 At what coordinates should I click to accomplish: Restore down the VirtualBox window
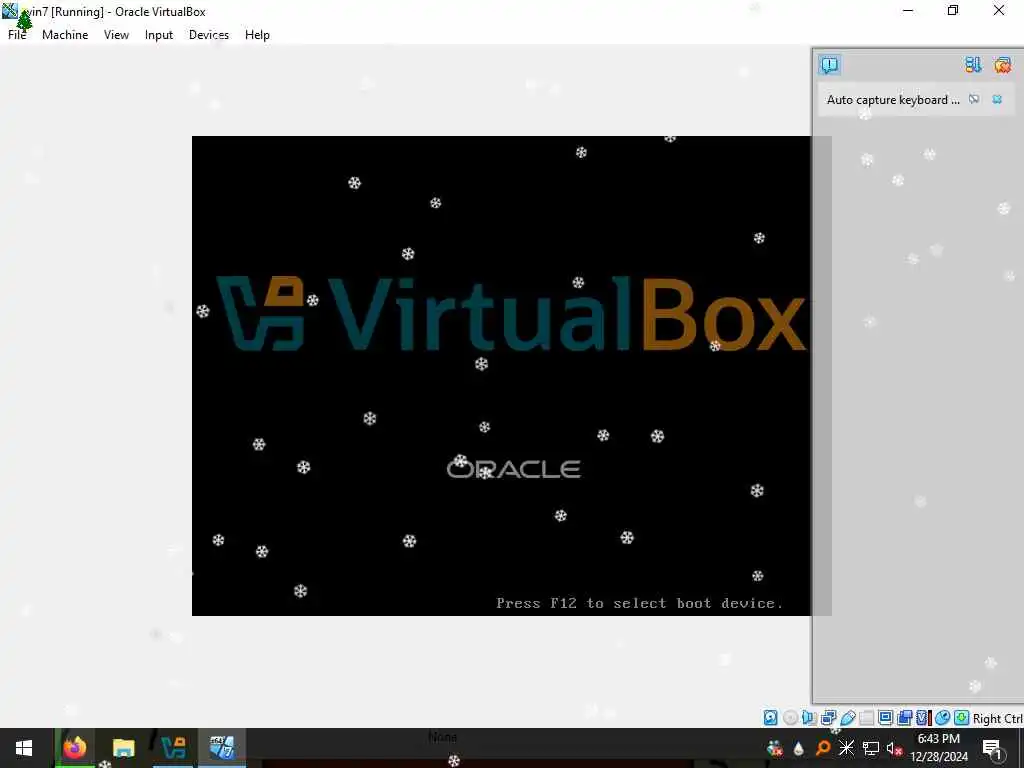tap(953, 10)
